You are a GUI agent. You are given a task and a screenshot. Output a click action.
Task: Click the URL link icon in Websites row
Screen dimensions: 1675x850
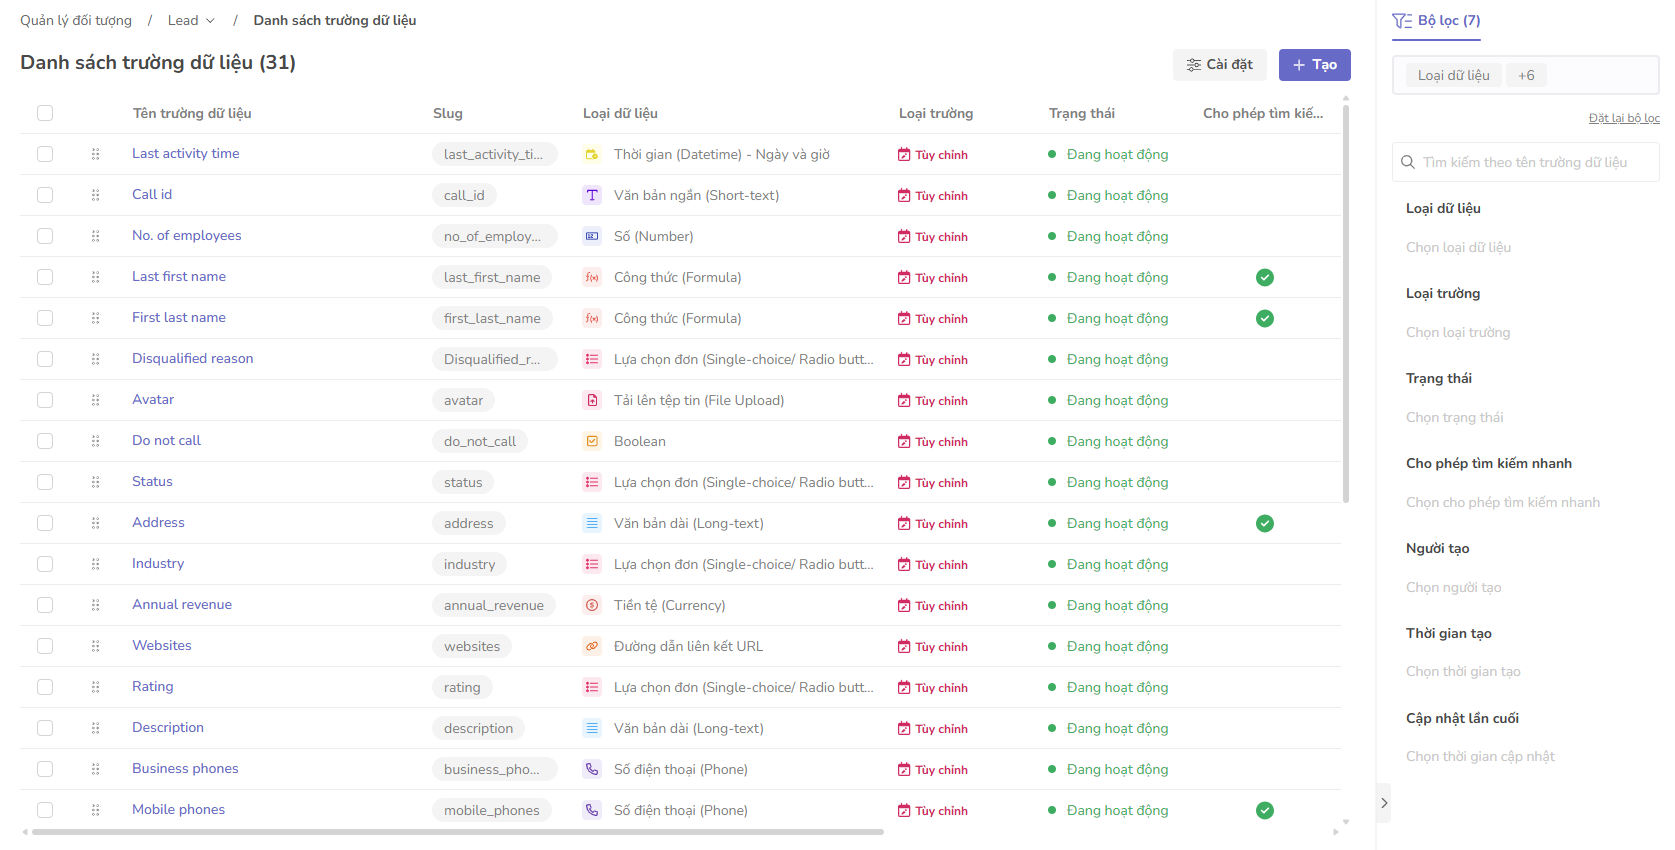pyautogui.click(x=592, y=646)
